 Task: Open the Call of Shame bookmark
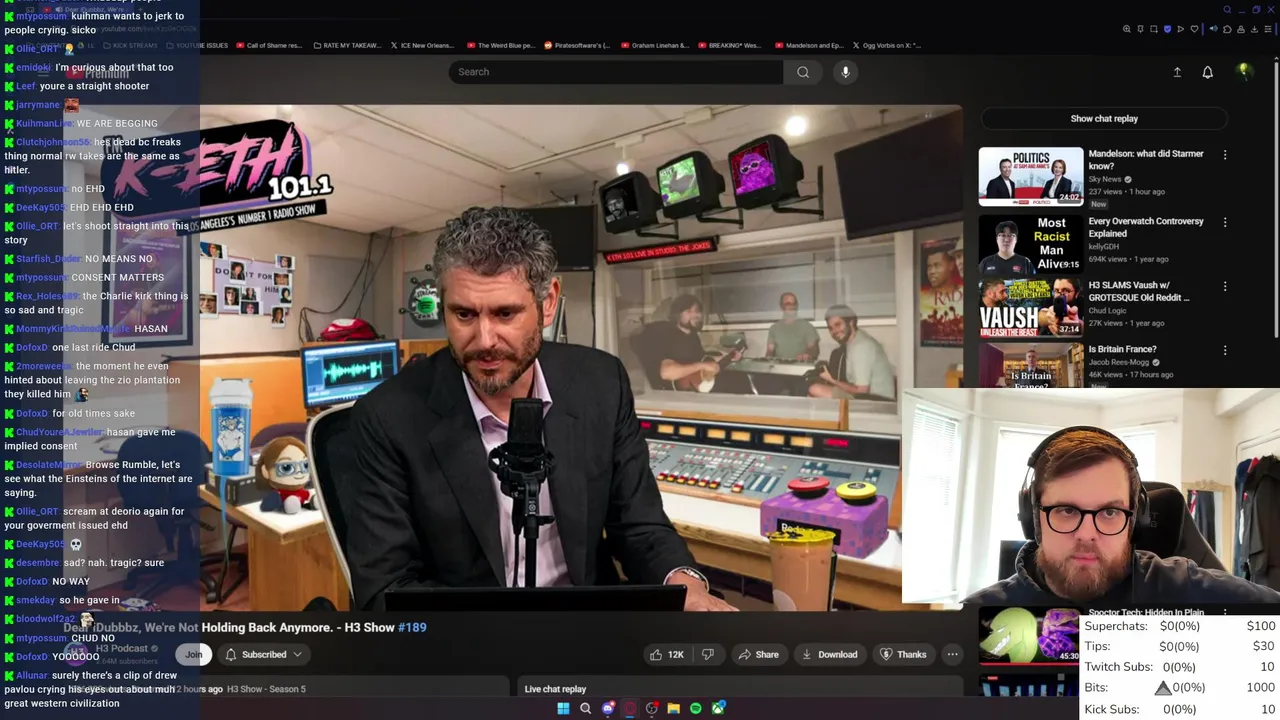[269, 45]
